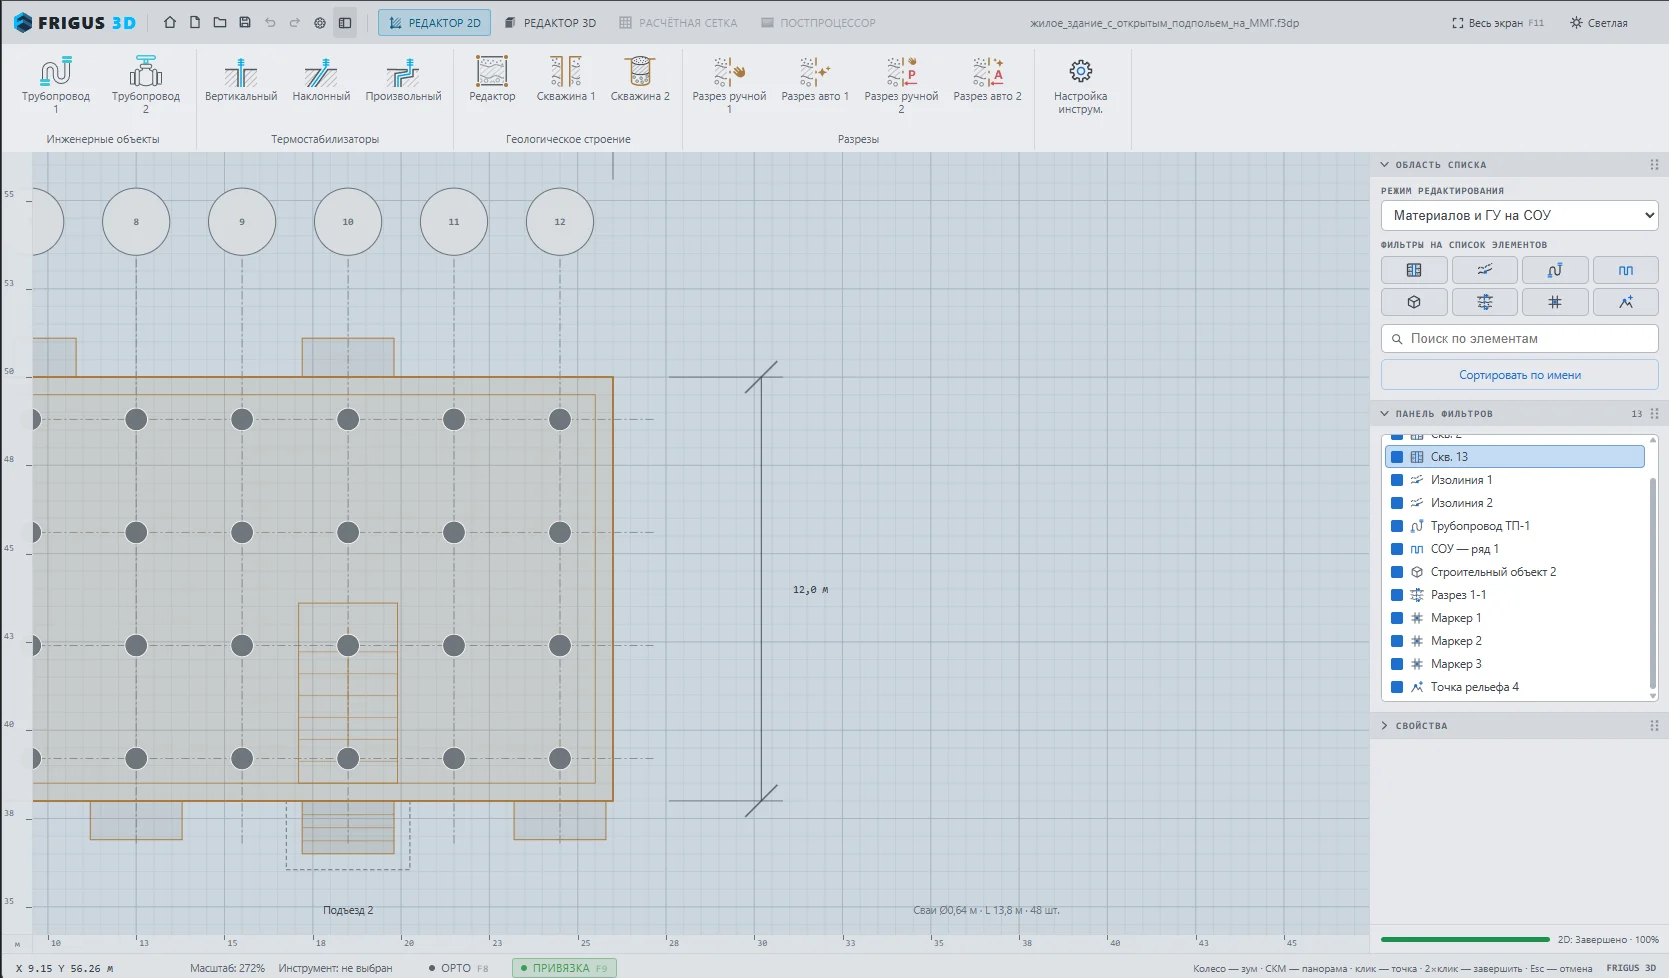
Task: Choose the Наклонный thermostabilizer tool
Action: 321,80
